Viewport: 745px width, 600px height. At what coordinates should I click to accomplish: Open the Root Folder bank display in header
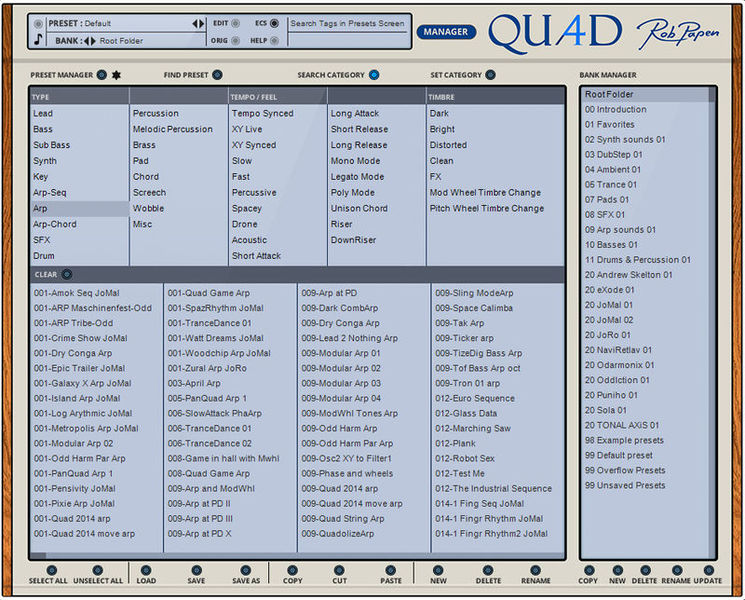tap(121, 41)
